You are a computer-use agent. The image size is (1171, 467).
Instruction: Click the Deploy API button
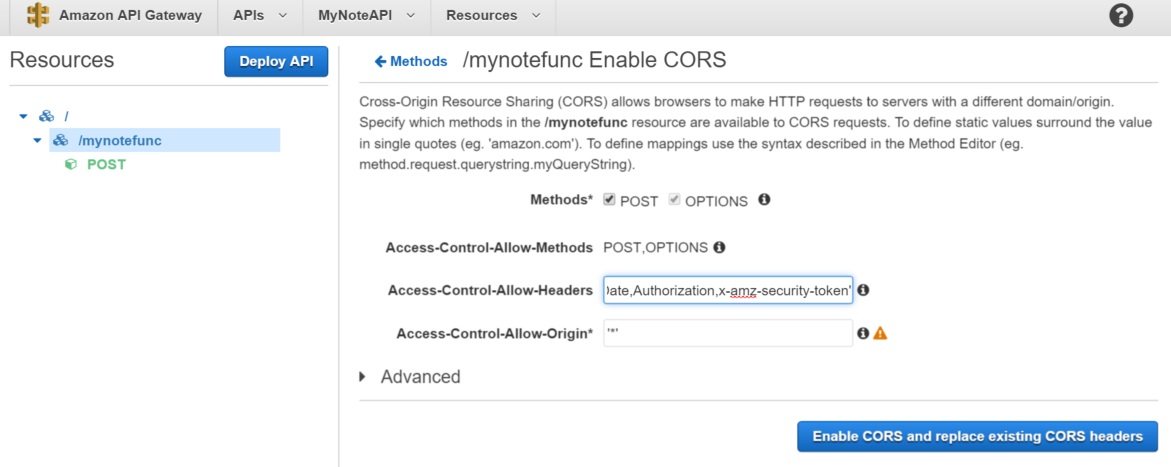coord(276,61)
